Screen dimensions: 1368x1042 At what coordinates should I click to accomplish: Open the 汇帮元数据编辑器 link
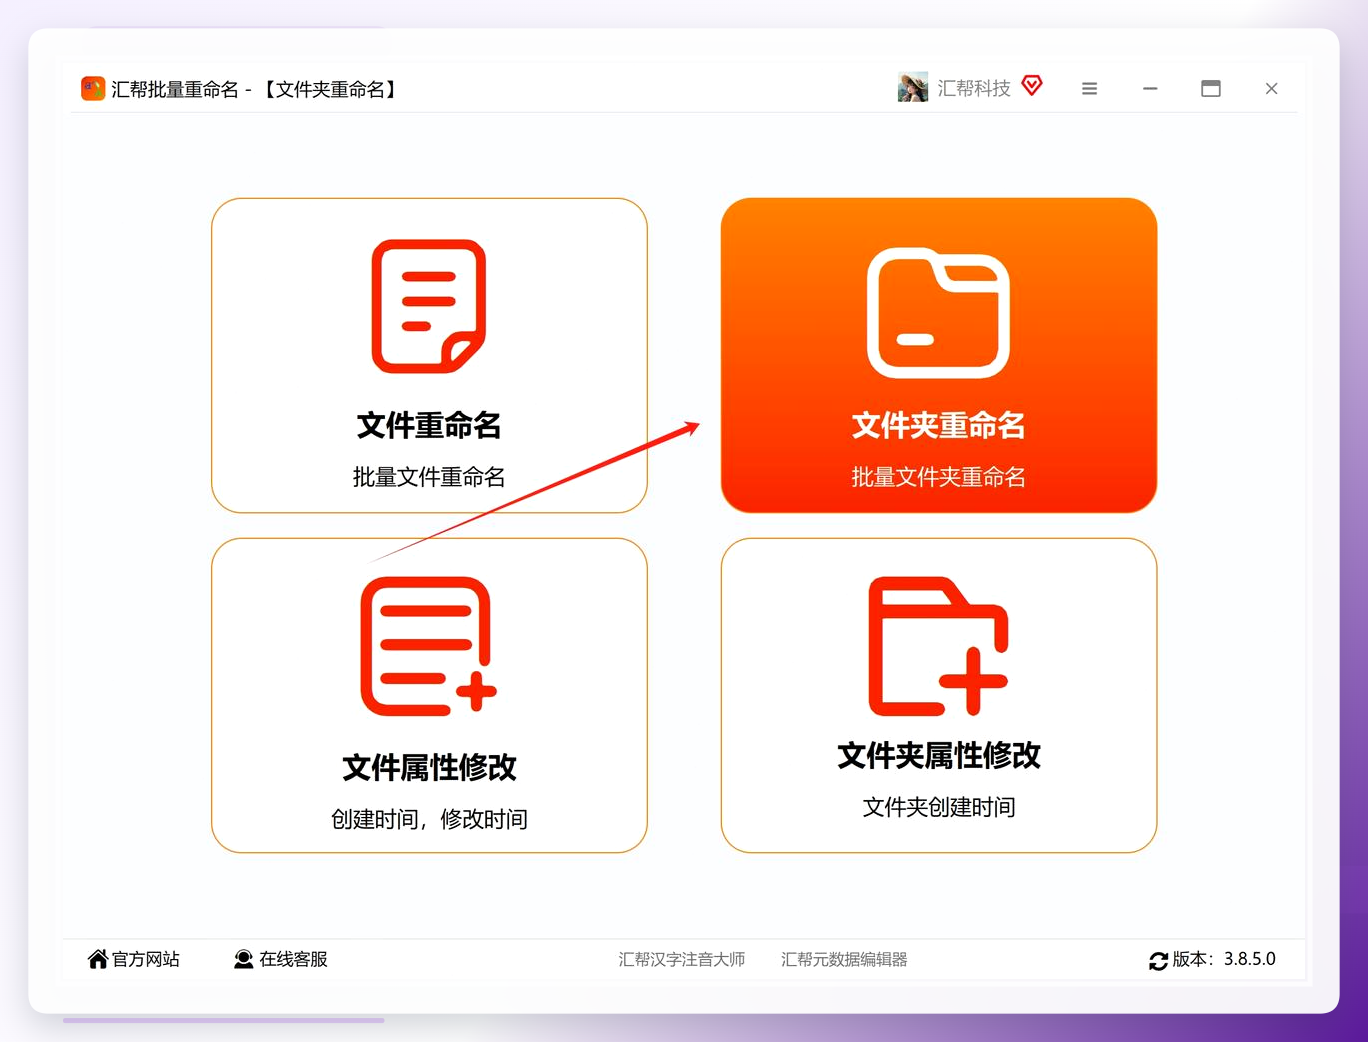tap(844, 959)
